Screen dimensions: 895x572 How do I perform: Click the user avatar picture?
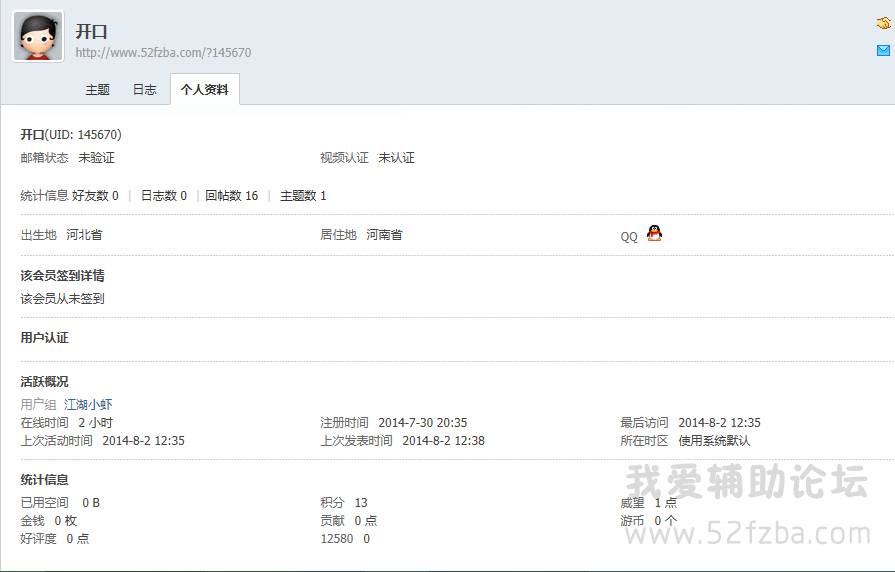click(x=38, y=37)
